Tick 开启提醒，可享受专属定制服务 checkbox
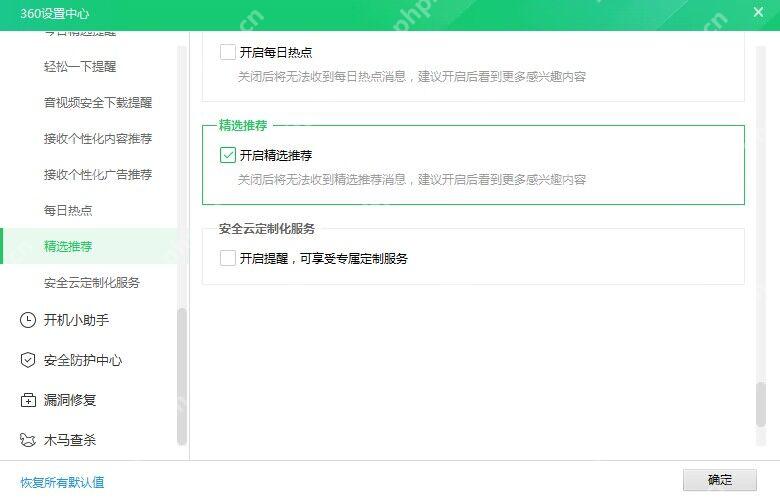The image size is (780, 500). click(x=228, y=258)
